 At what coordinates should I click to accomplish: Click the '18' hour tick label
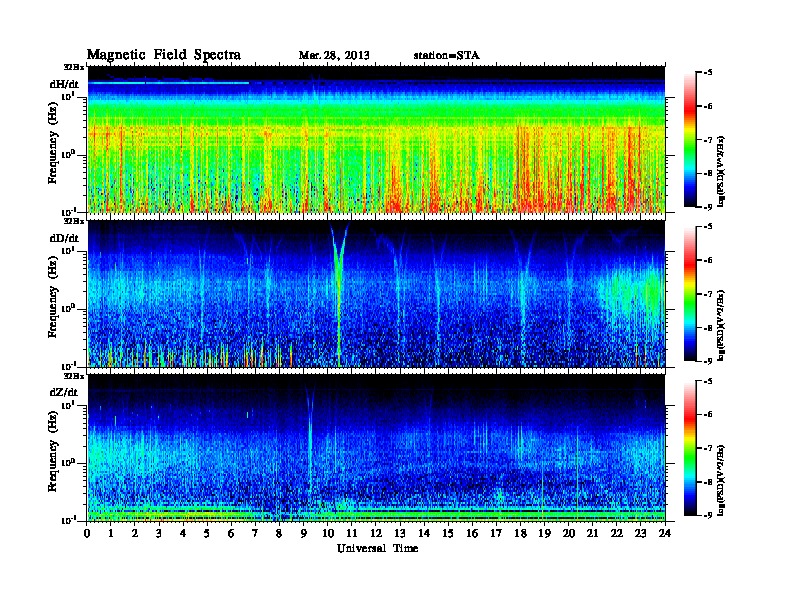pos(520,533)
